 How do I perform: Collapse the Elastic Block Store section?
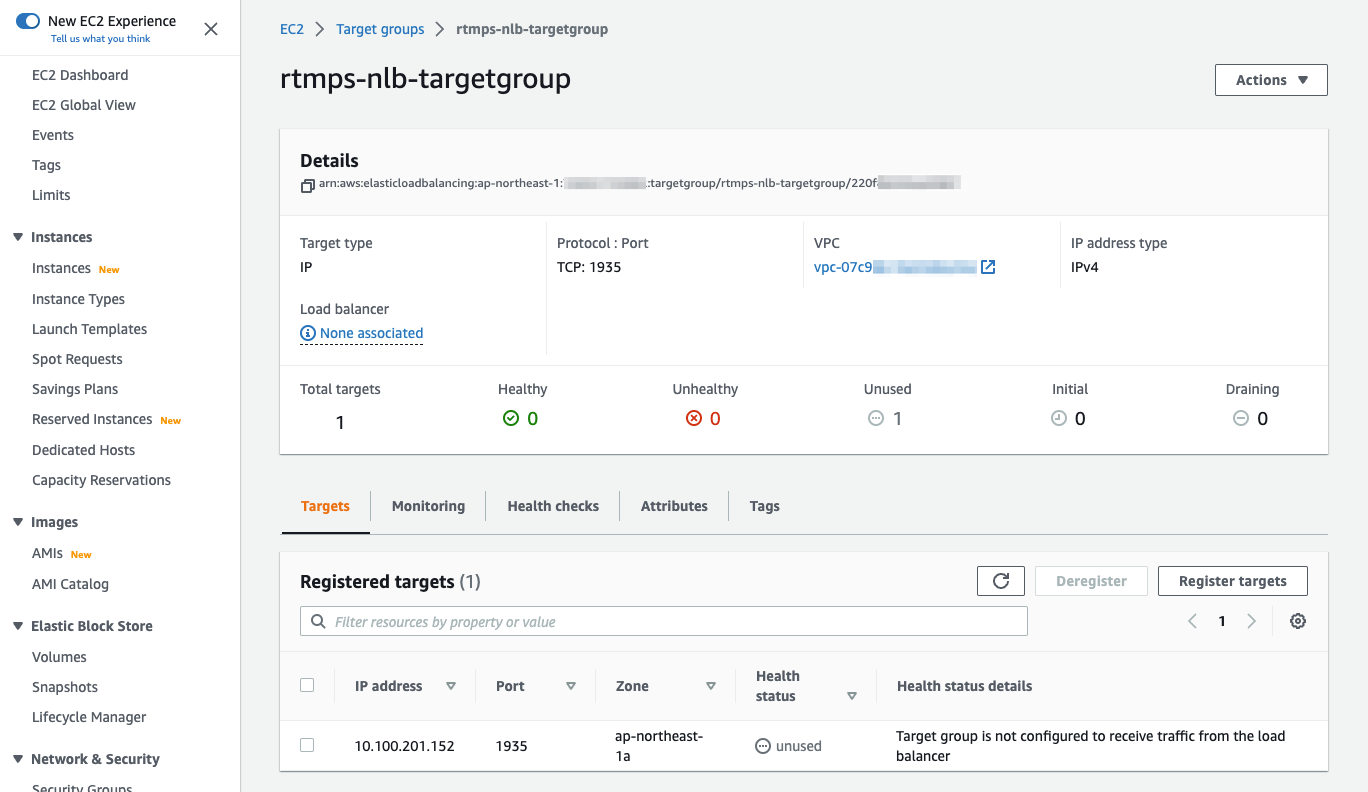point(18,626)
